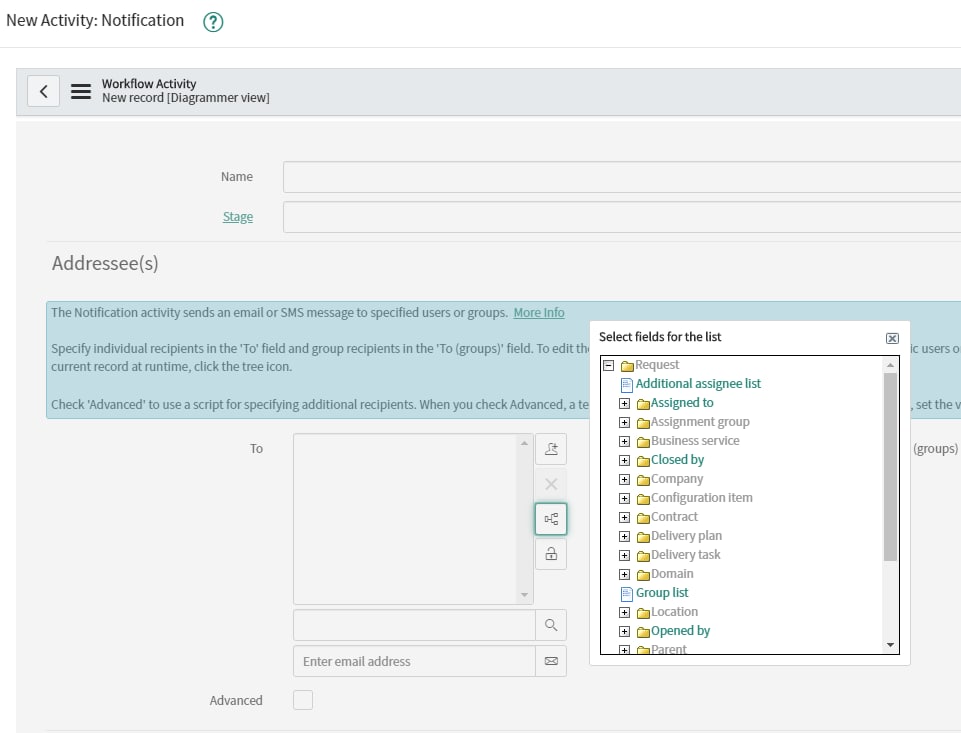Click the user lookup input field
This screenshot has height=733, width=961.
pyautogui.click(x=414, y=625)
